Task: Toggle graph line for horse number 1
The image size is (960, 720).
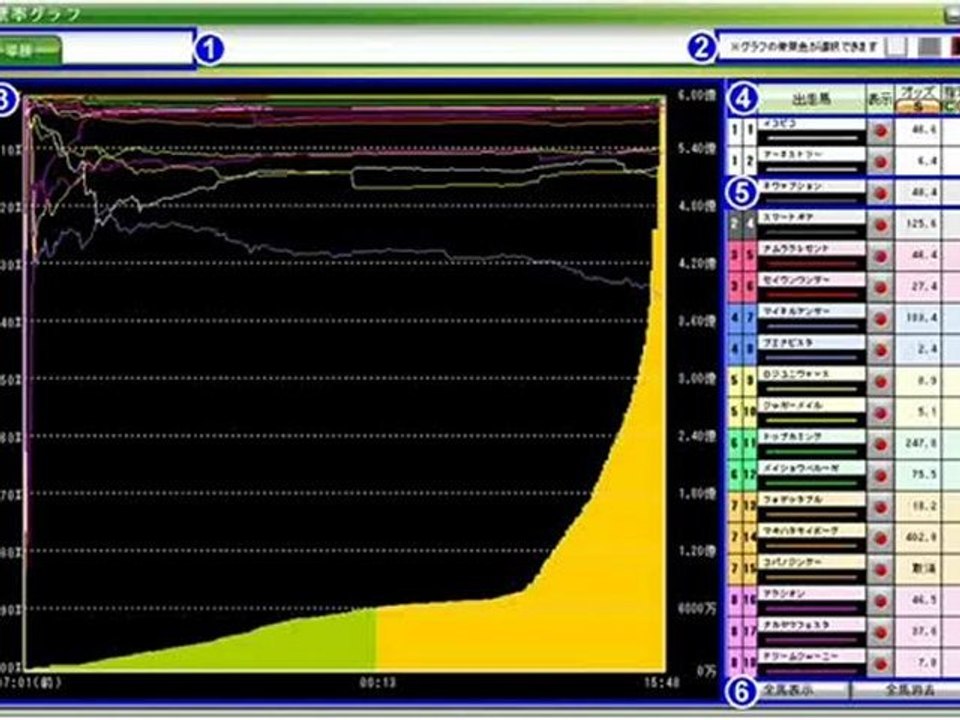Action: click(x=880, y=132)
